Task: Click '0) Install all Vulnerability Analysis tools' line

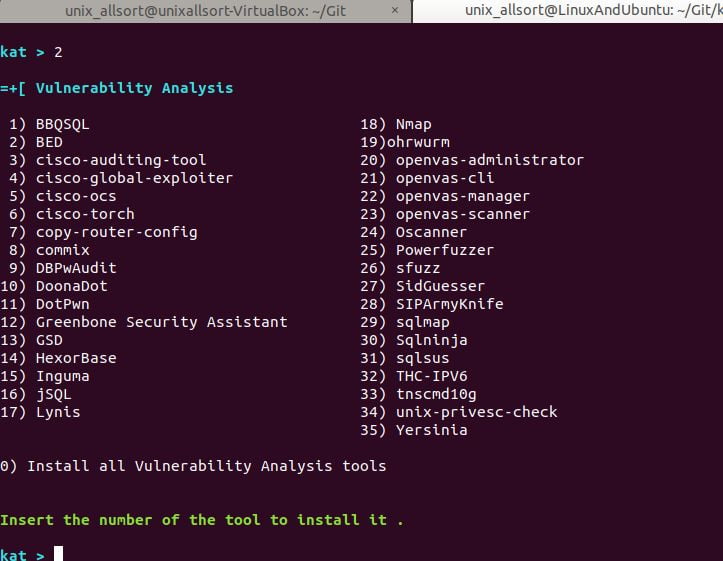Action: 193,466
